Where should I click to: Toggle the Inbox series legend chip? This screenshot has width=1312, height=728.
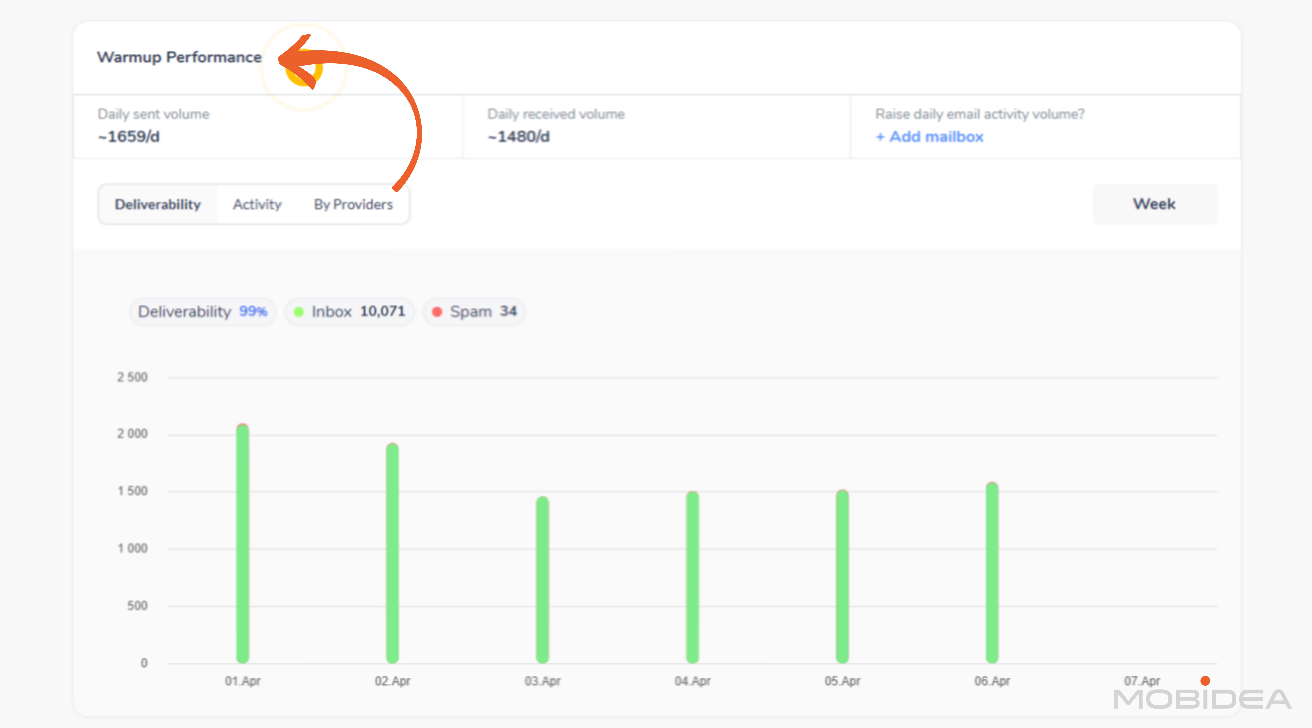pos(349,312)
